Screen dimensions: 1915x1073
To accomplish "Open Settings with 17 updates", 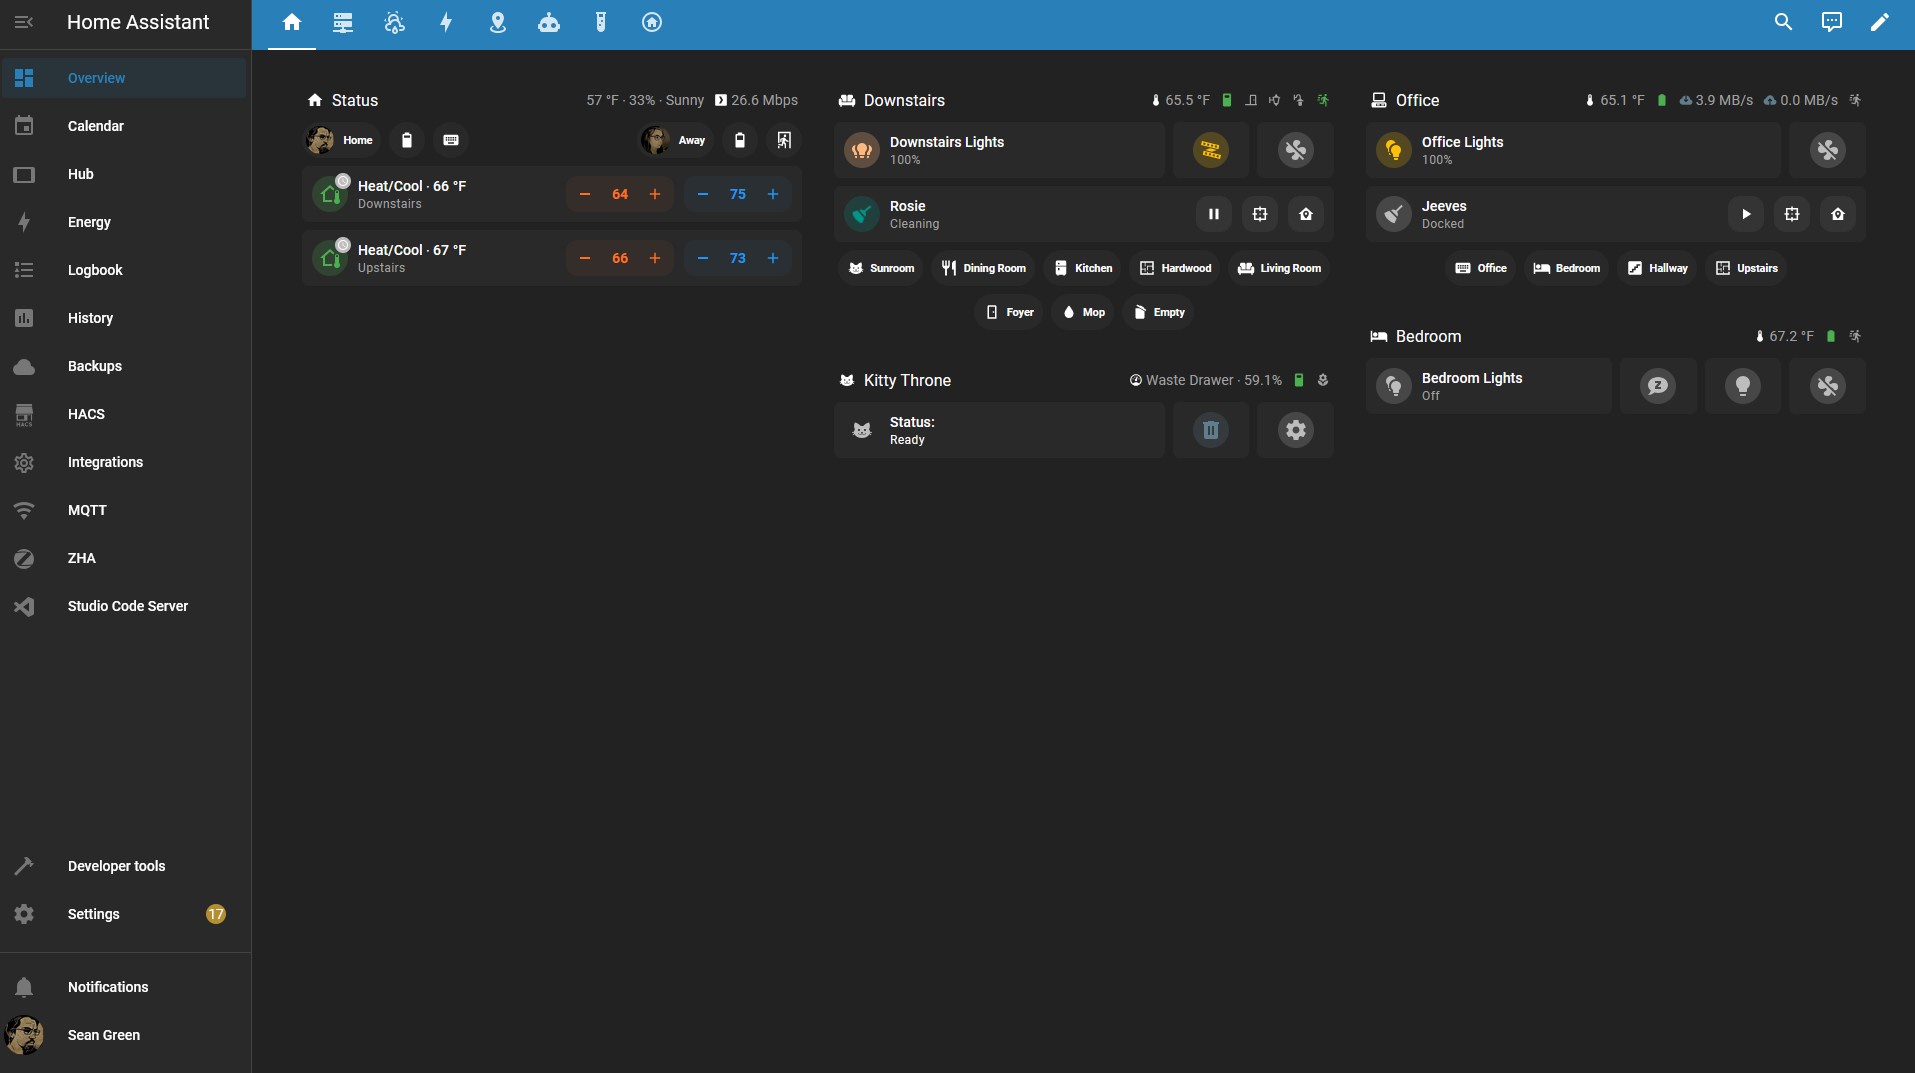I will coord(124,914).
